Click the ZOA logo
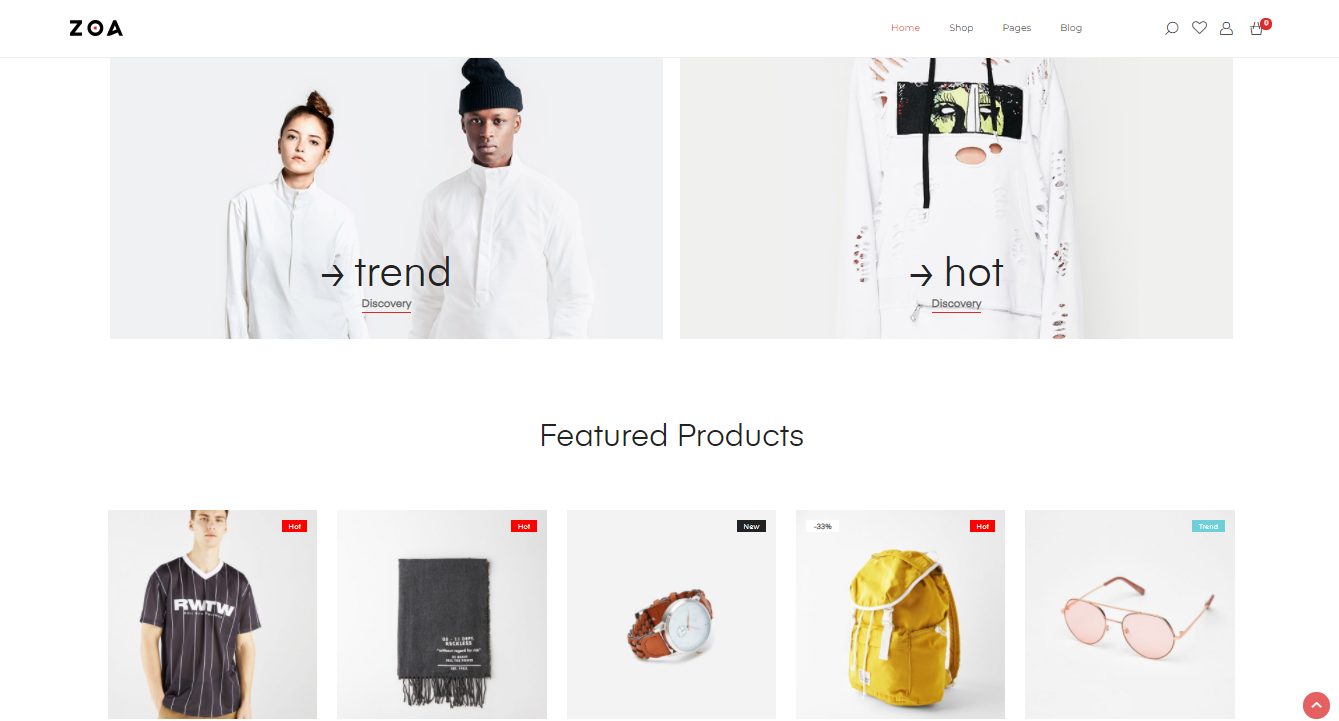Screen dimensions: 1339x721 click(96, 28)
